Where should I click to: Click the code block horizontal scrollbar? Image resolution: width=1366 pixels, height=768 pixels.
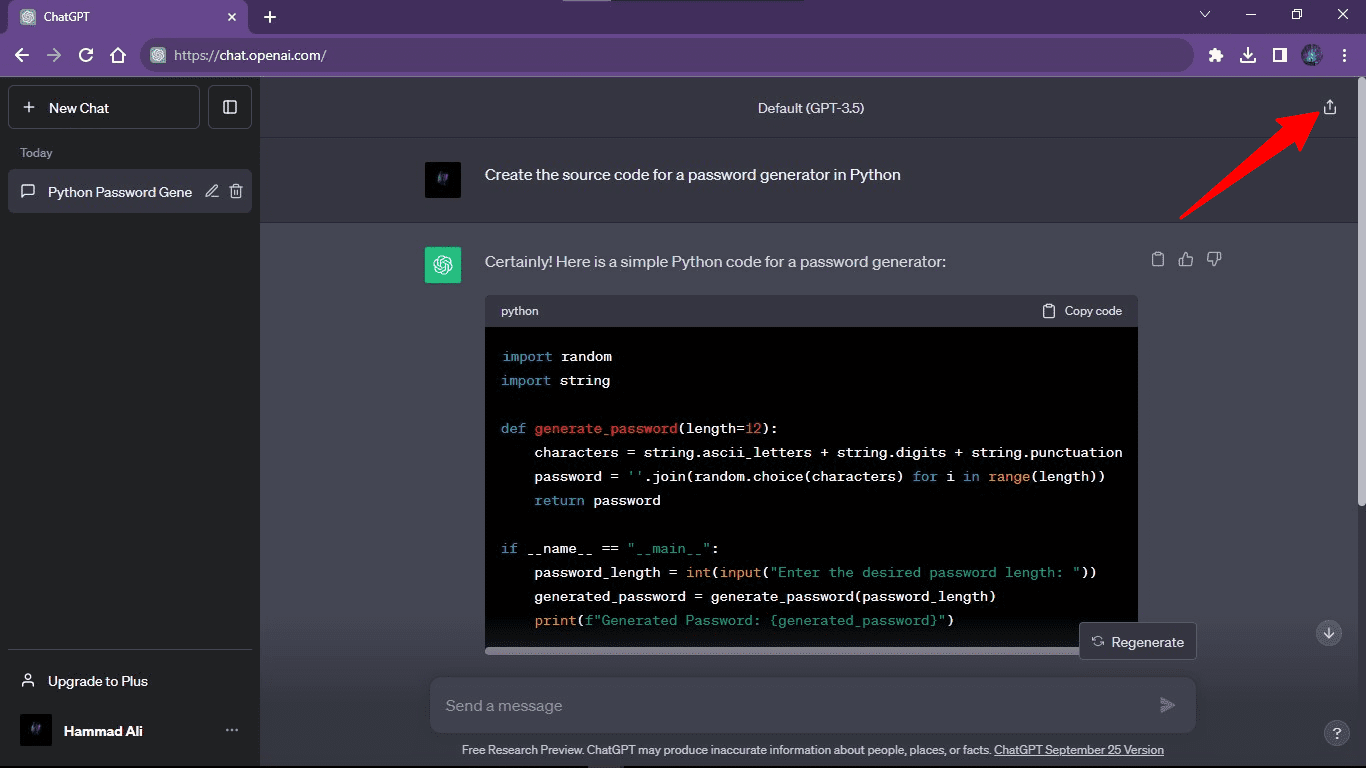pyautogui.click(x=782, y=650)
